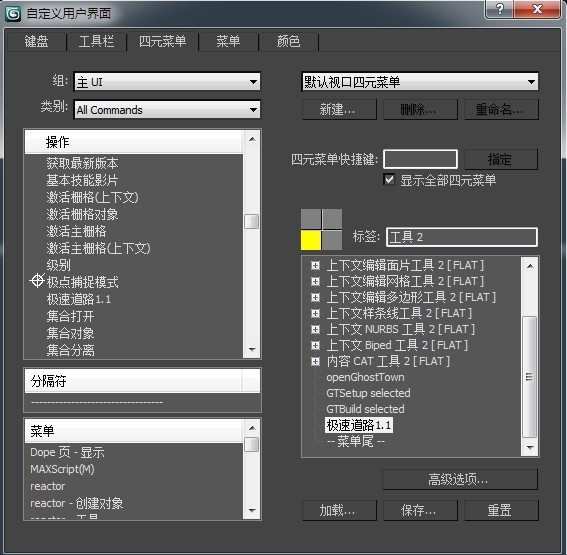Select the top-right gray quad square
Viewport: 567px width, 555px height.
[332, 219]
